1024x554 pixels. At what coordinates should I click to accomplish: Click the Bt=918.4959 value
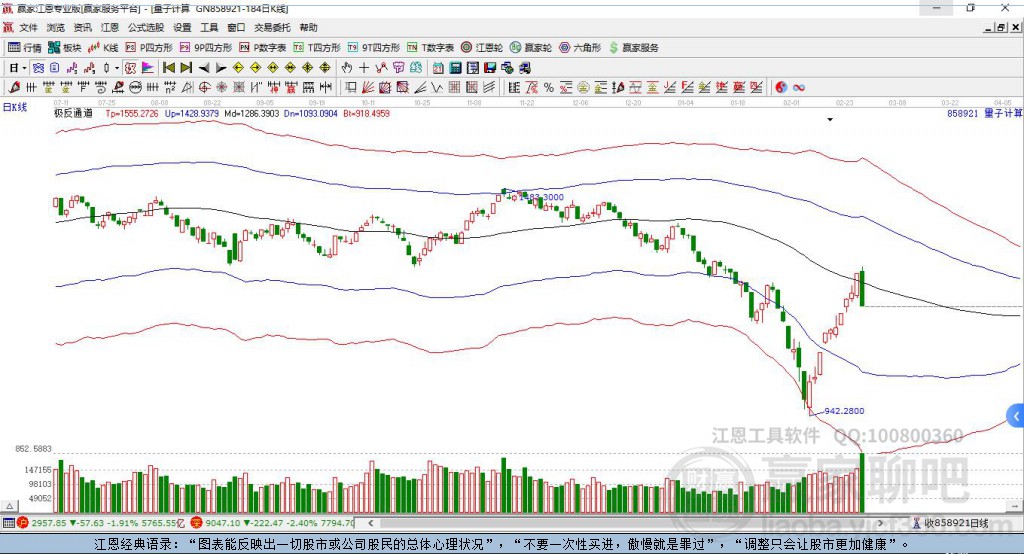pos(366,113)
